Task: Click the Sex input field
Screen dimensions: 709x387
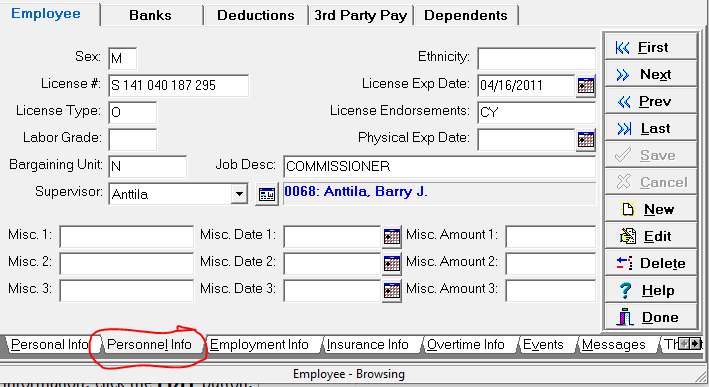Action: (123, 58)
